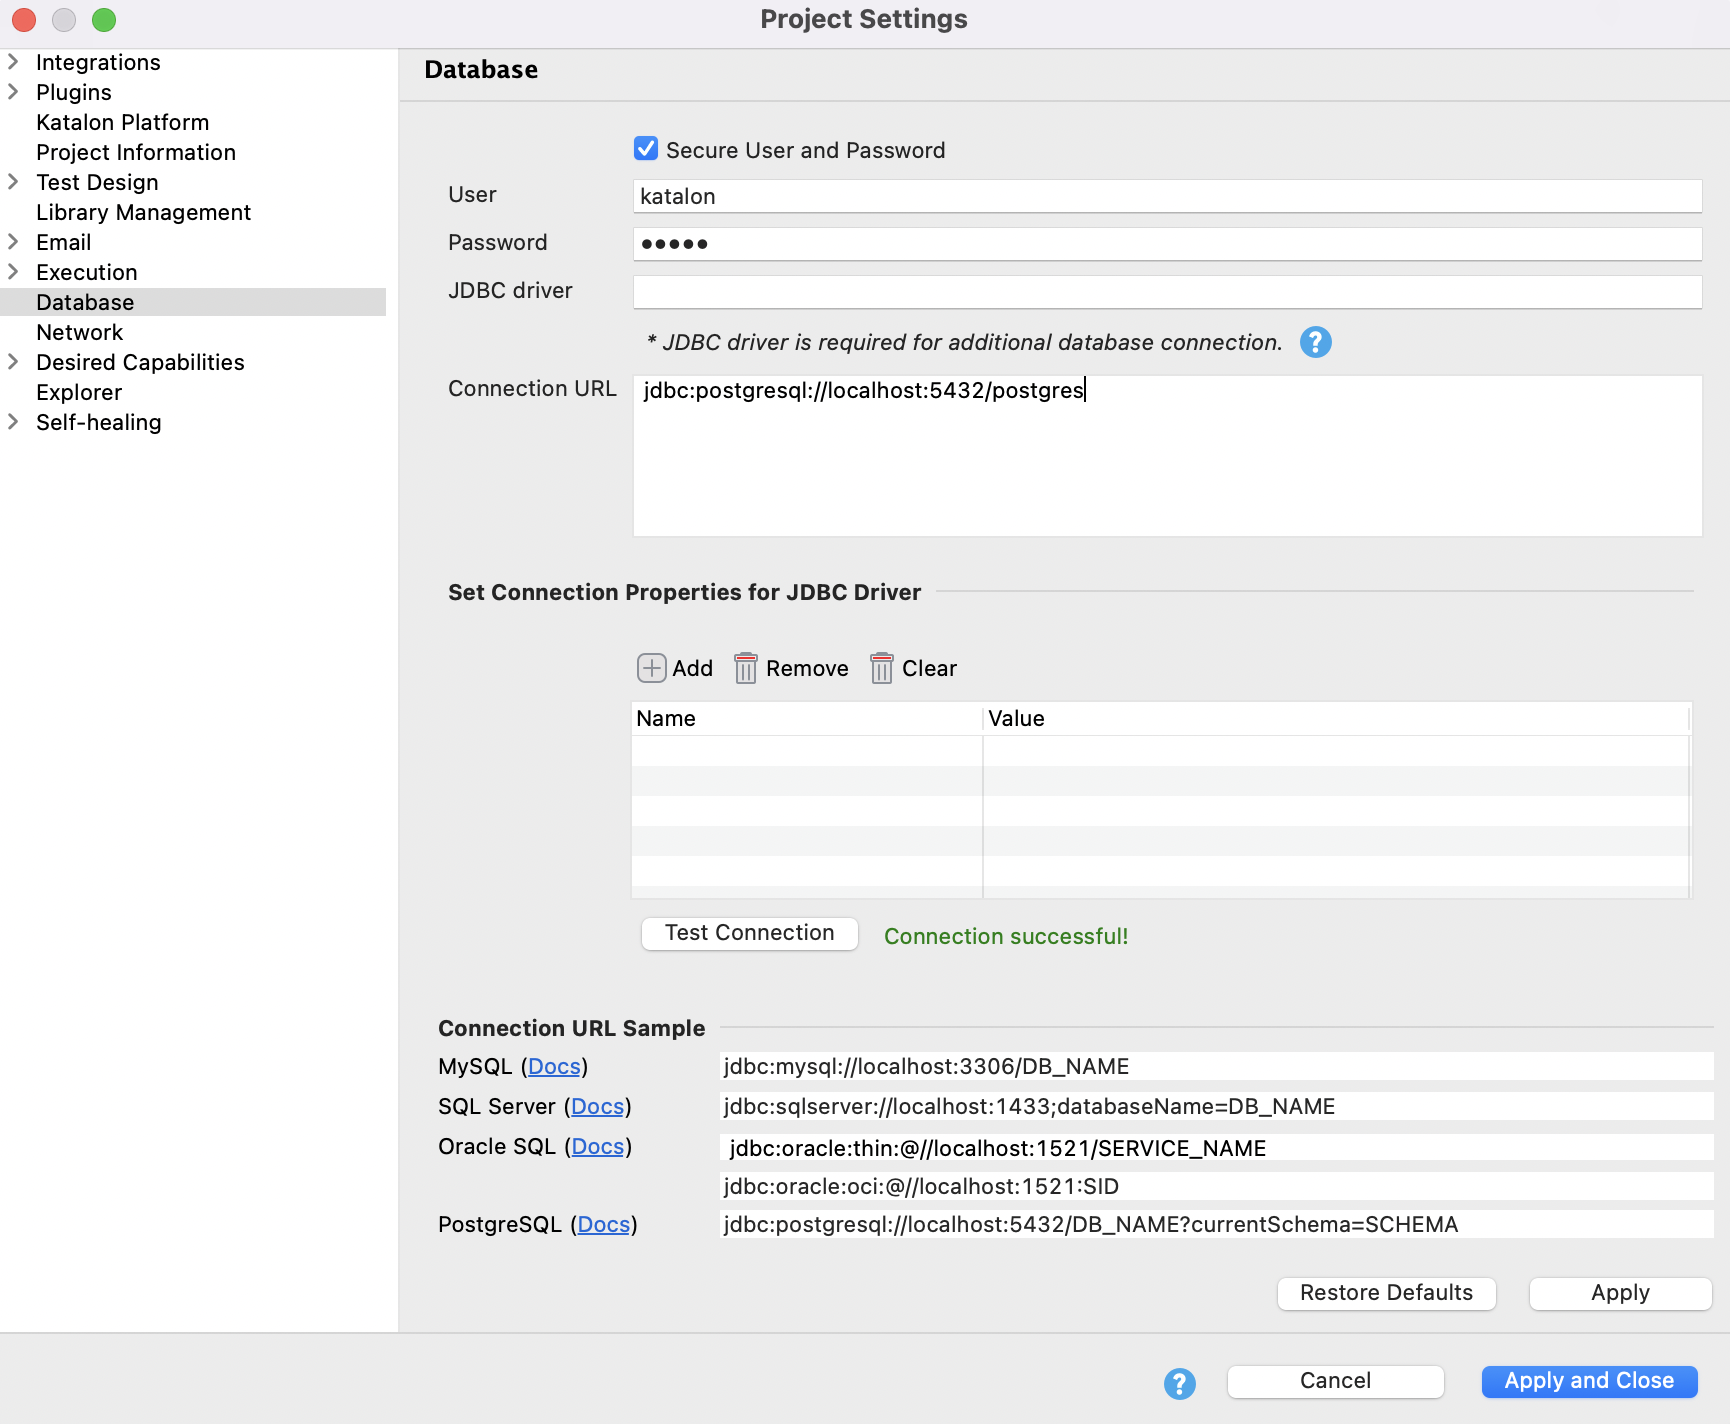
Task: Expand the Email settings section
Action: pyautogui.click(x=14, y=242)
